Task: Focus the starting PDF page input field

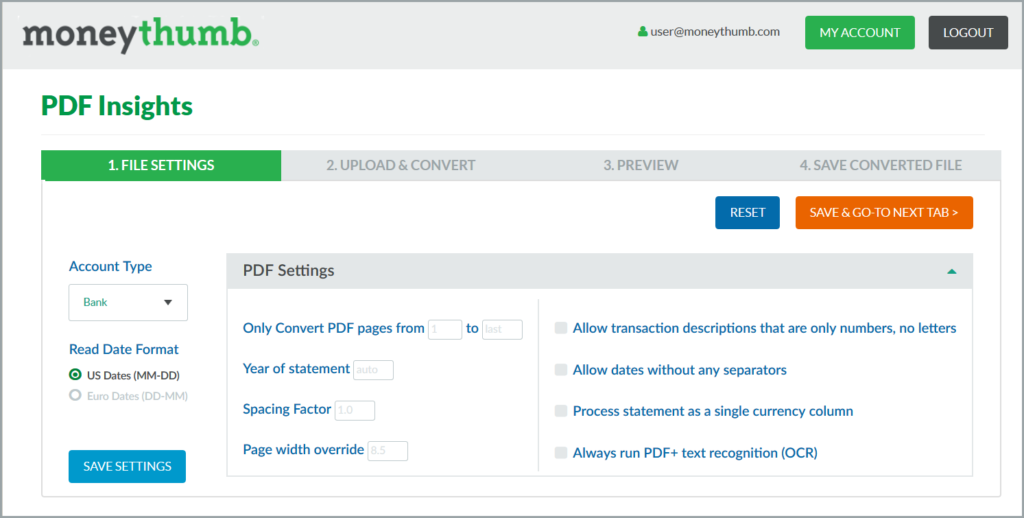Action: [x=445, y=329]
